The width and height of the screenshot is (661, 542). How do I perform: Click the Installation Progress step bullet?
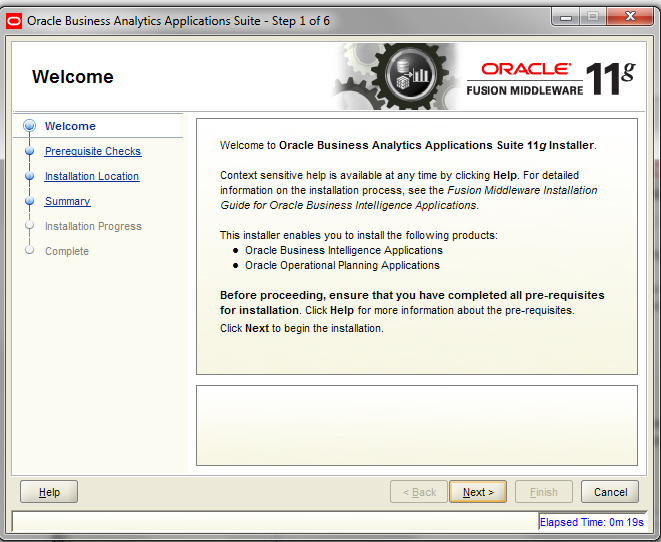point(30,225)
